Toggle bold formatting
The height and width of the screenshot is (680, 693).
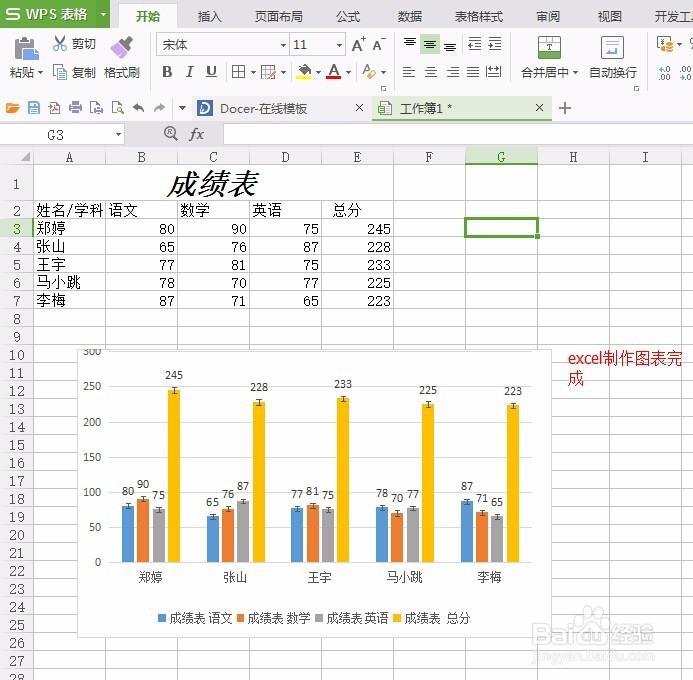click(167, 71)
